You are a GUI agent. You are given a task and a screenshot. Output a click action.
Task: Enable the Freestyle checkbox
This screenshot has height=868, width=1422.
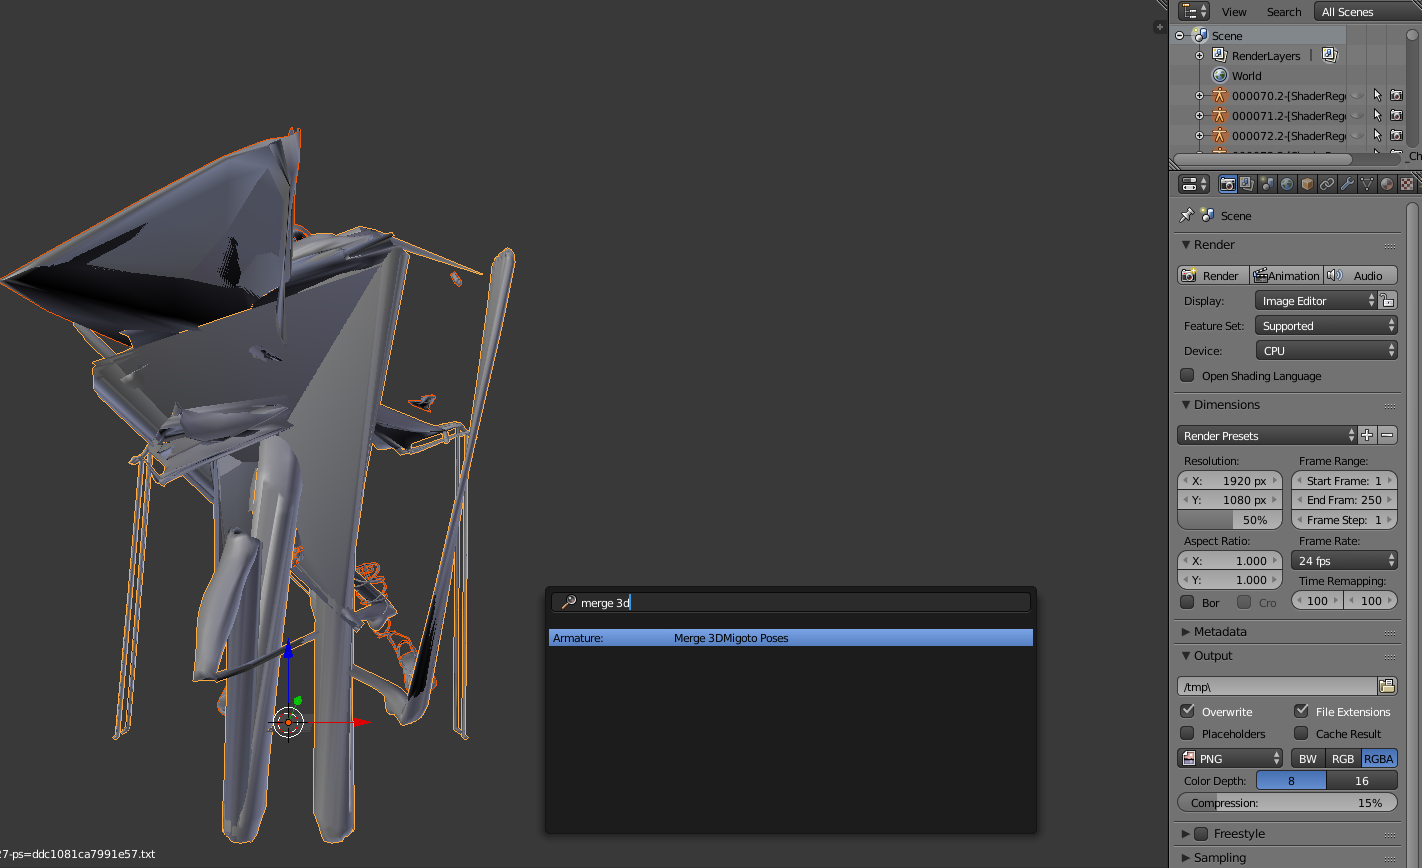click(1201, 833)
